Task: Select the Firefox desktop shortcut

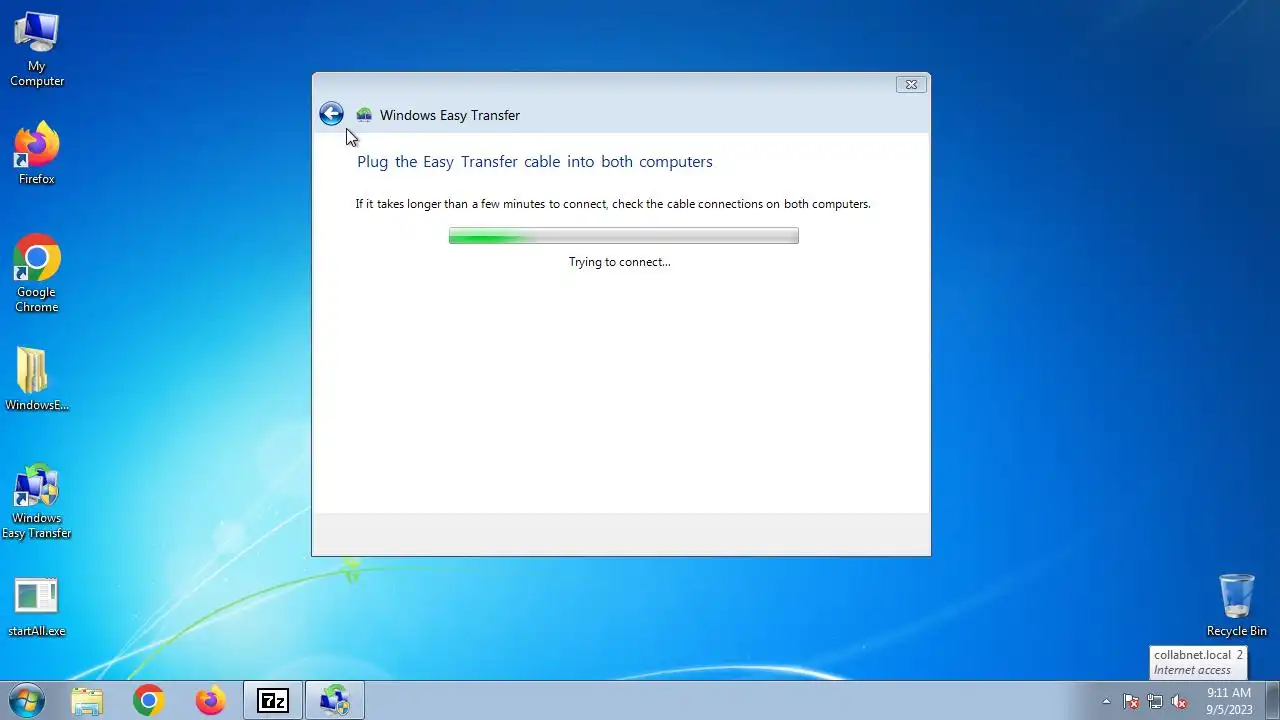Action: [x=37, y=153]
